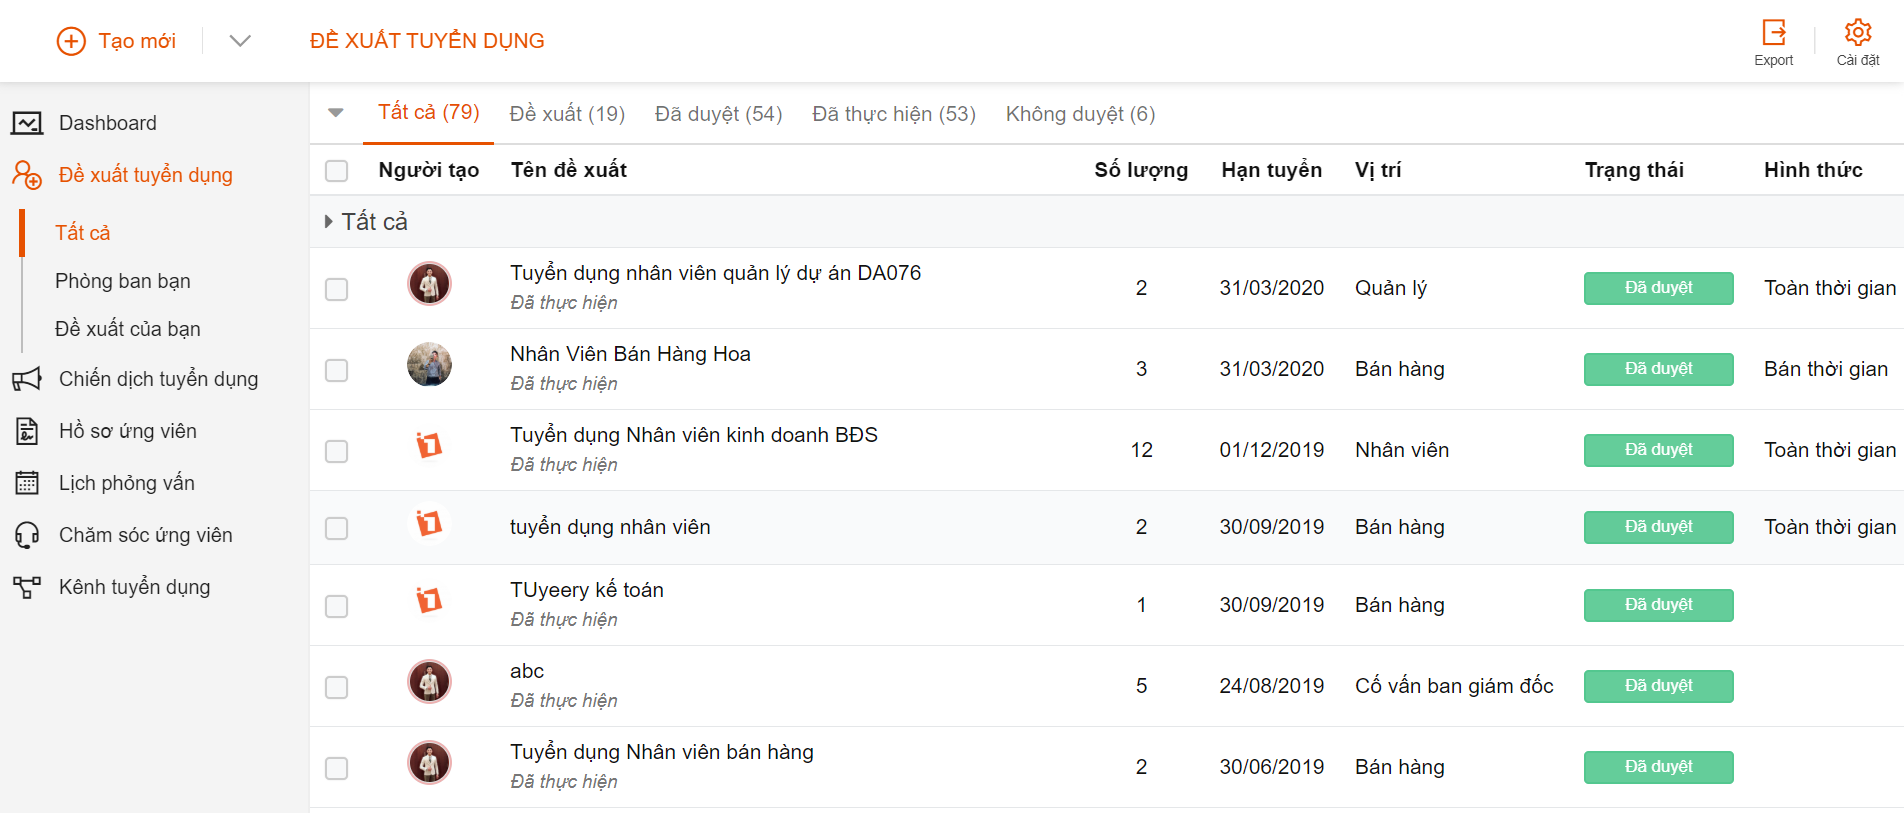
Task: Select Tất cả sidebar sub-item
Action: pos(83,233)
